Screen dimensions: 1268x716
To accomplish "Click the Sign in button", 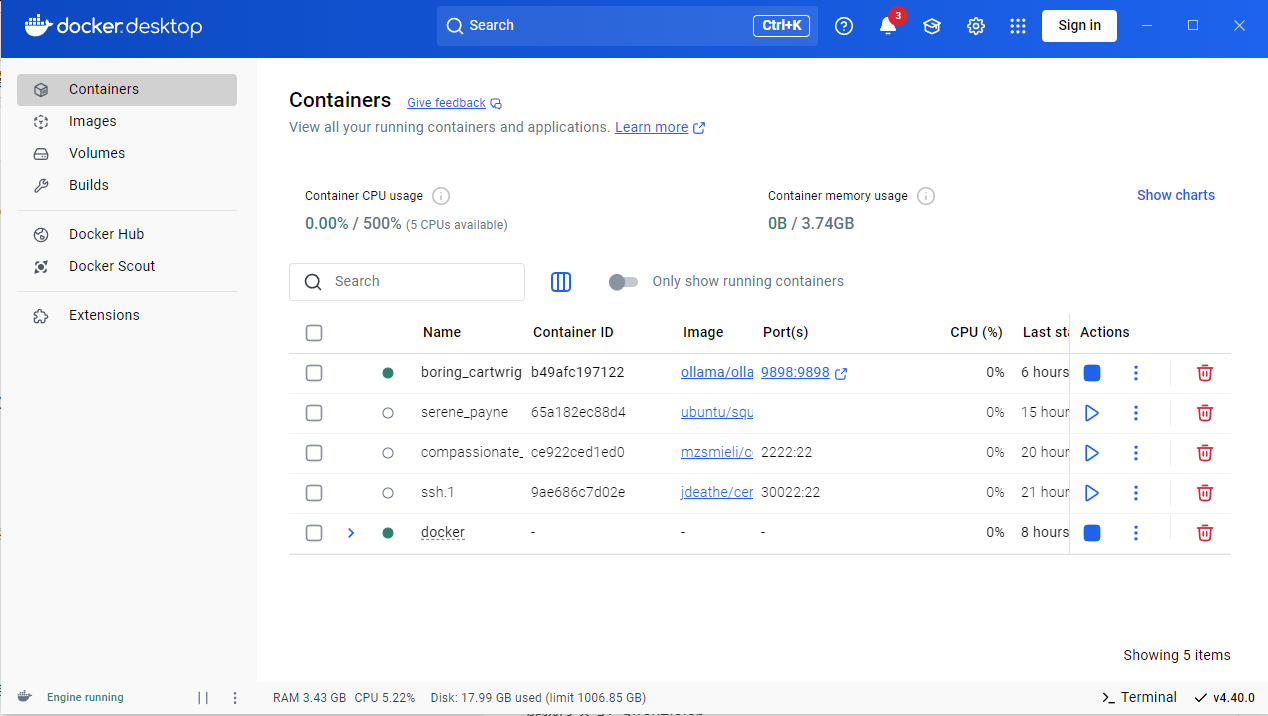I will (1079, 26).
